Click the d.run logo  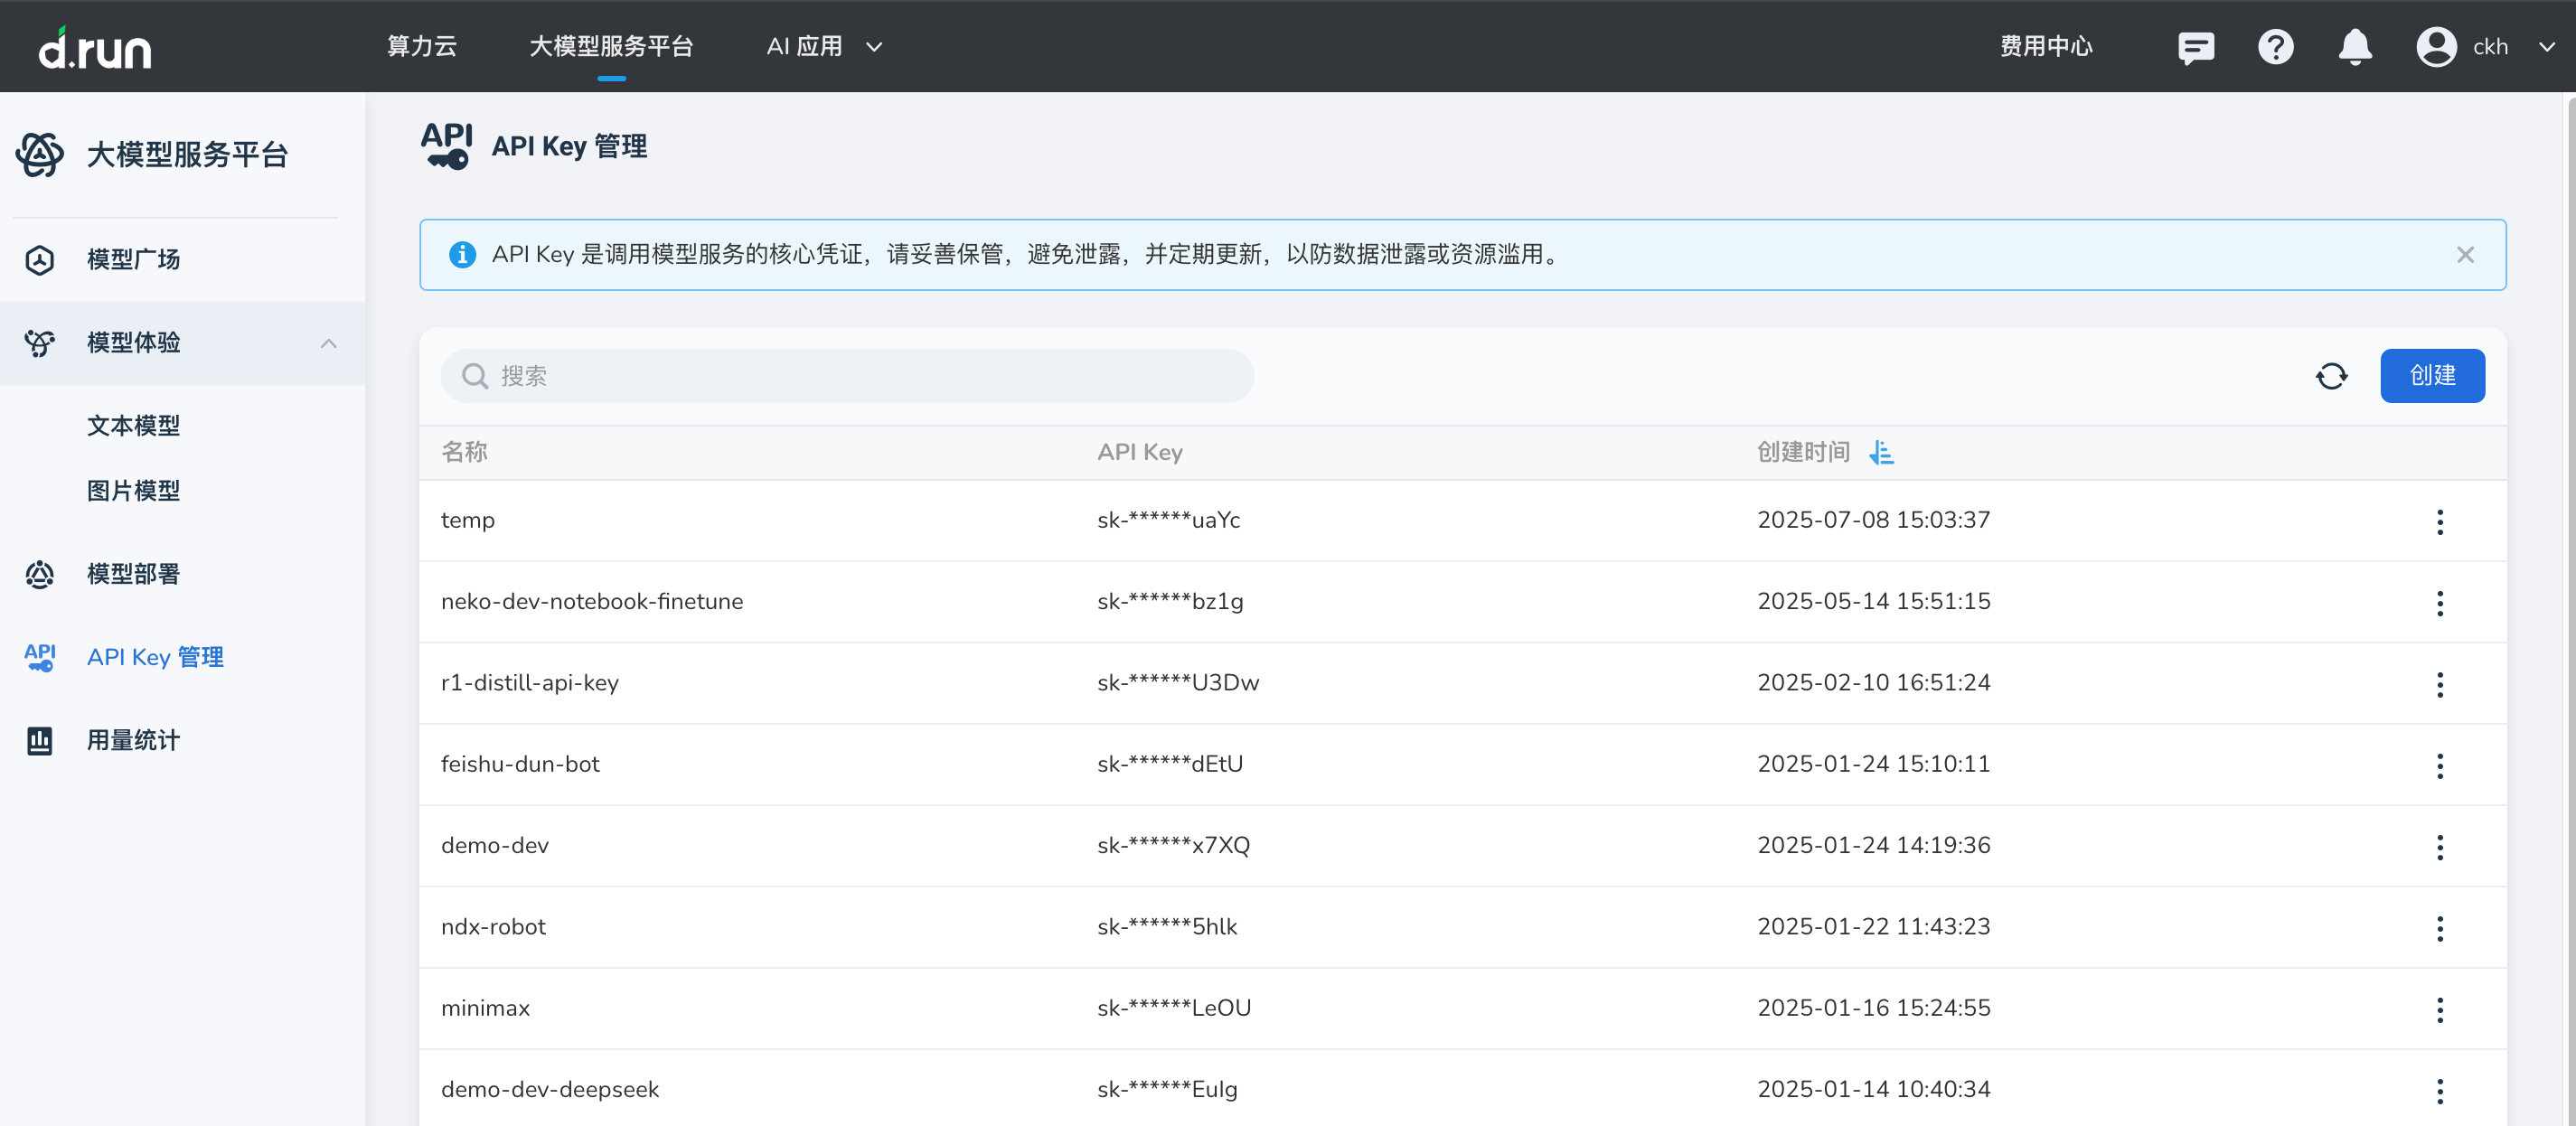point(95,48)
